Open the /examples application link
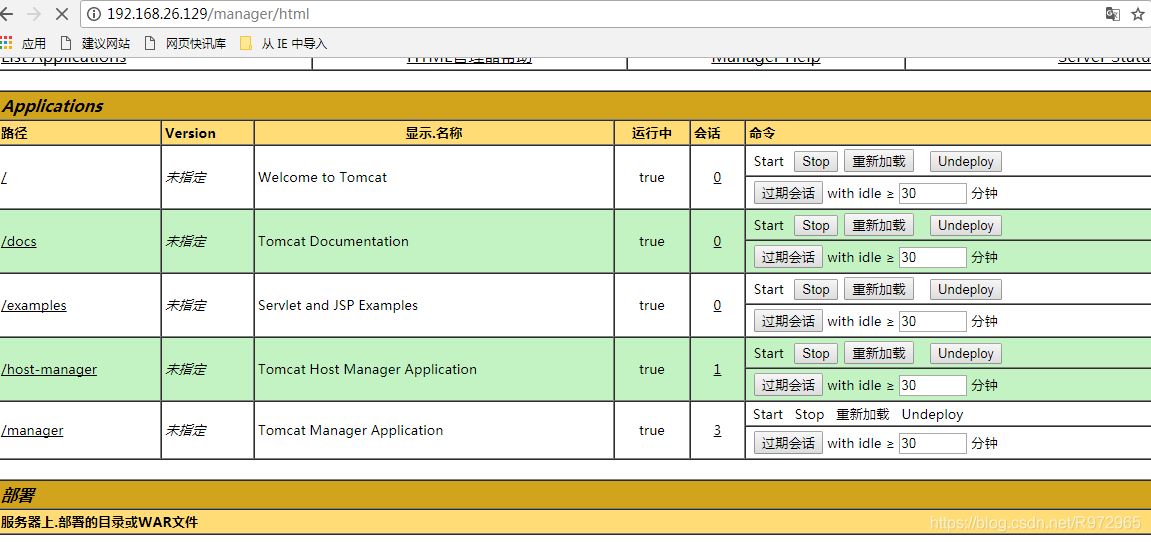 [34, 306]
